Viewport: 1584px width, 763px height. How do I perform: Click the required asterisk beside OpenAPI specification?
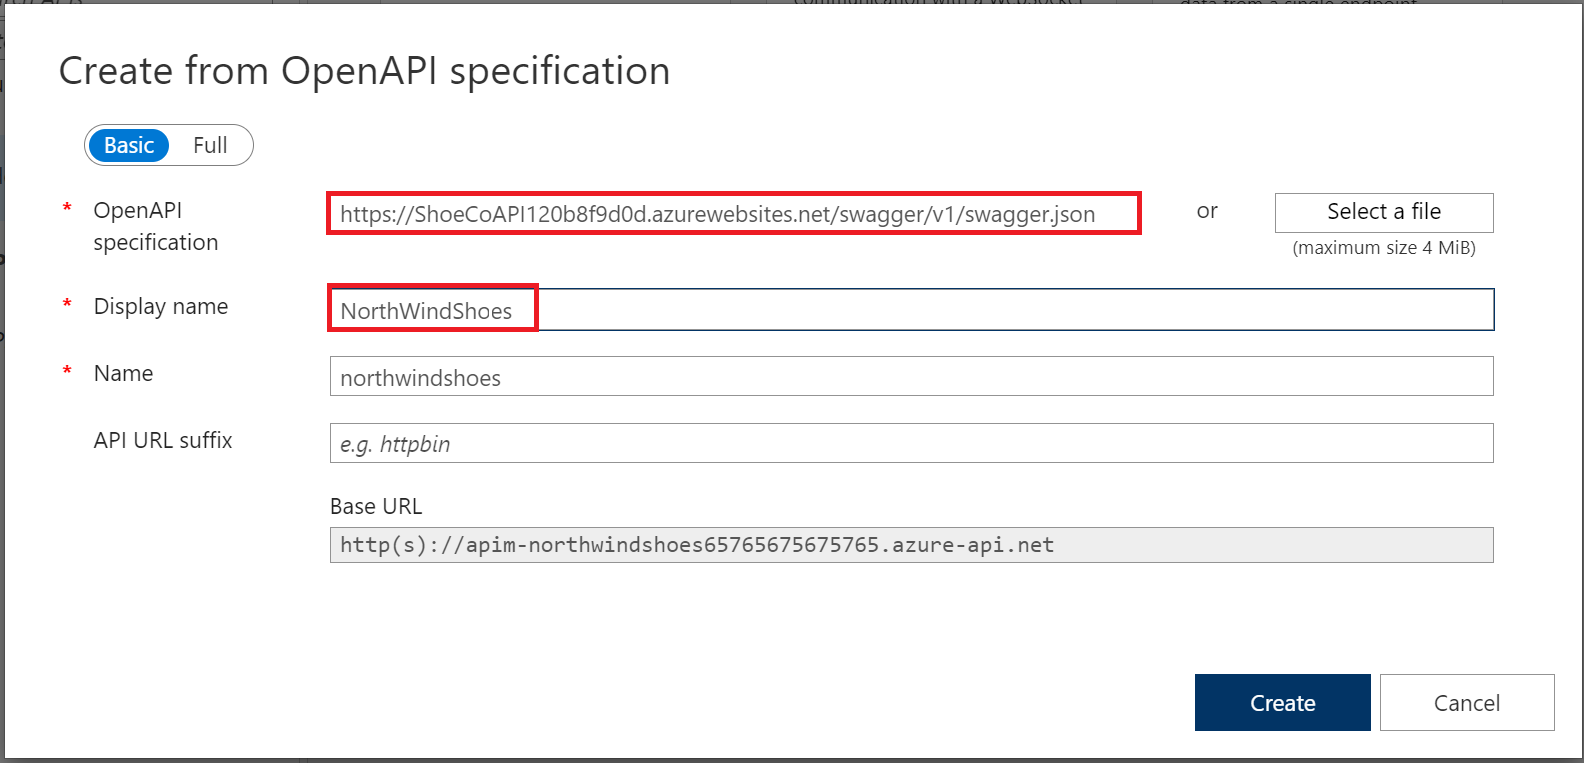click(66, 209)
